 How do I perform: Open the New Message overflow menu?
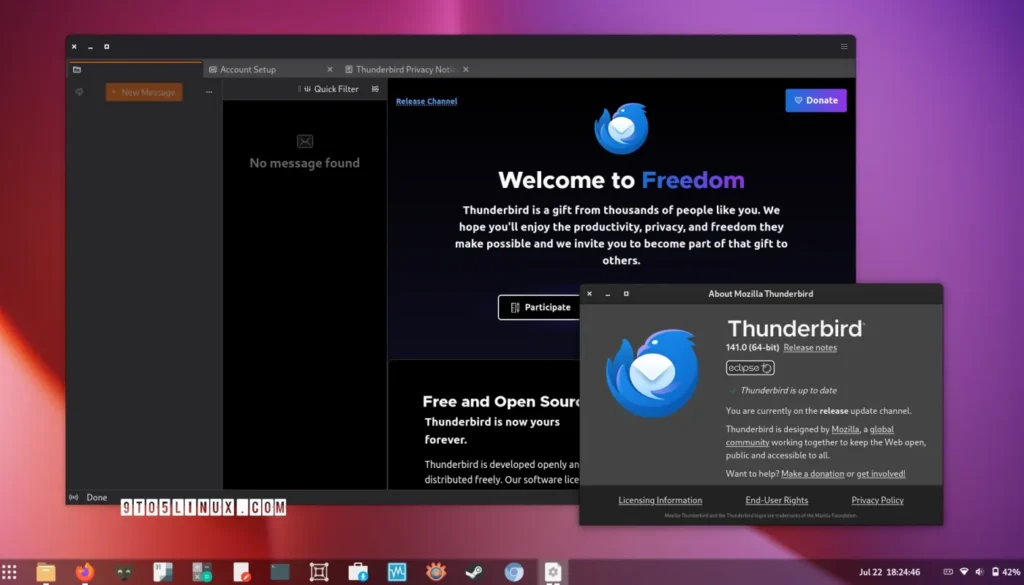[208, 91]
